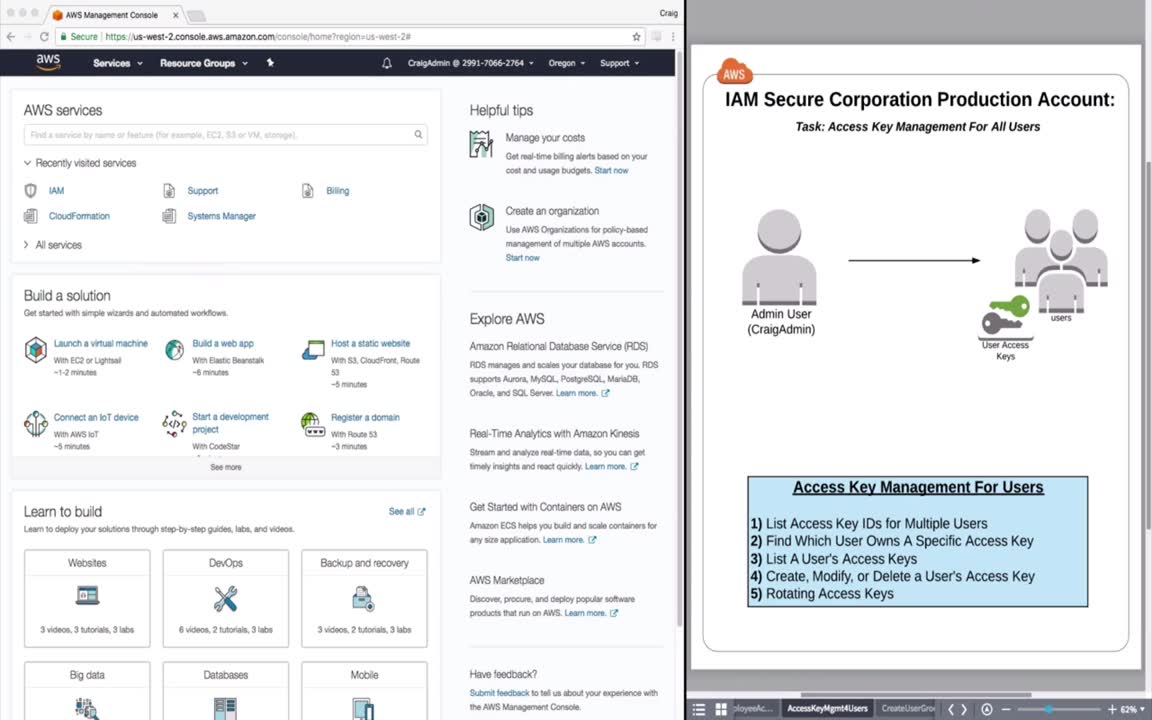Go to previous diagram page arrow

(x=951, y=709)
